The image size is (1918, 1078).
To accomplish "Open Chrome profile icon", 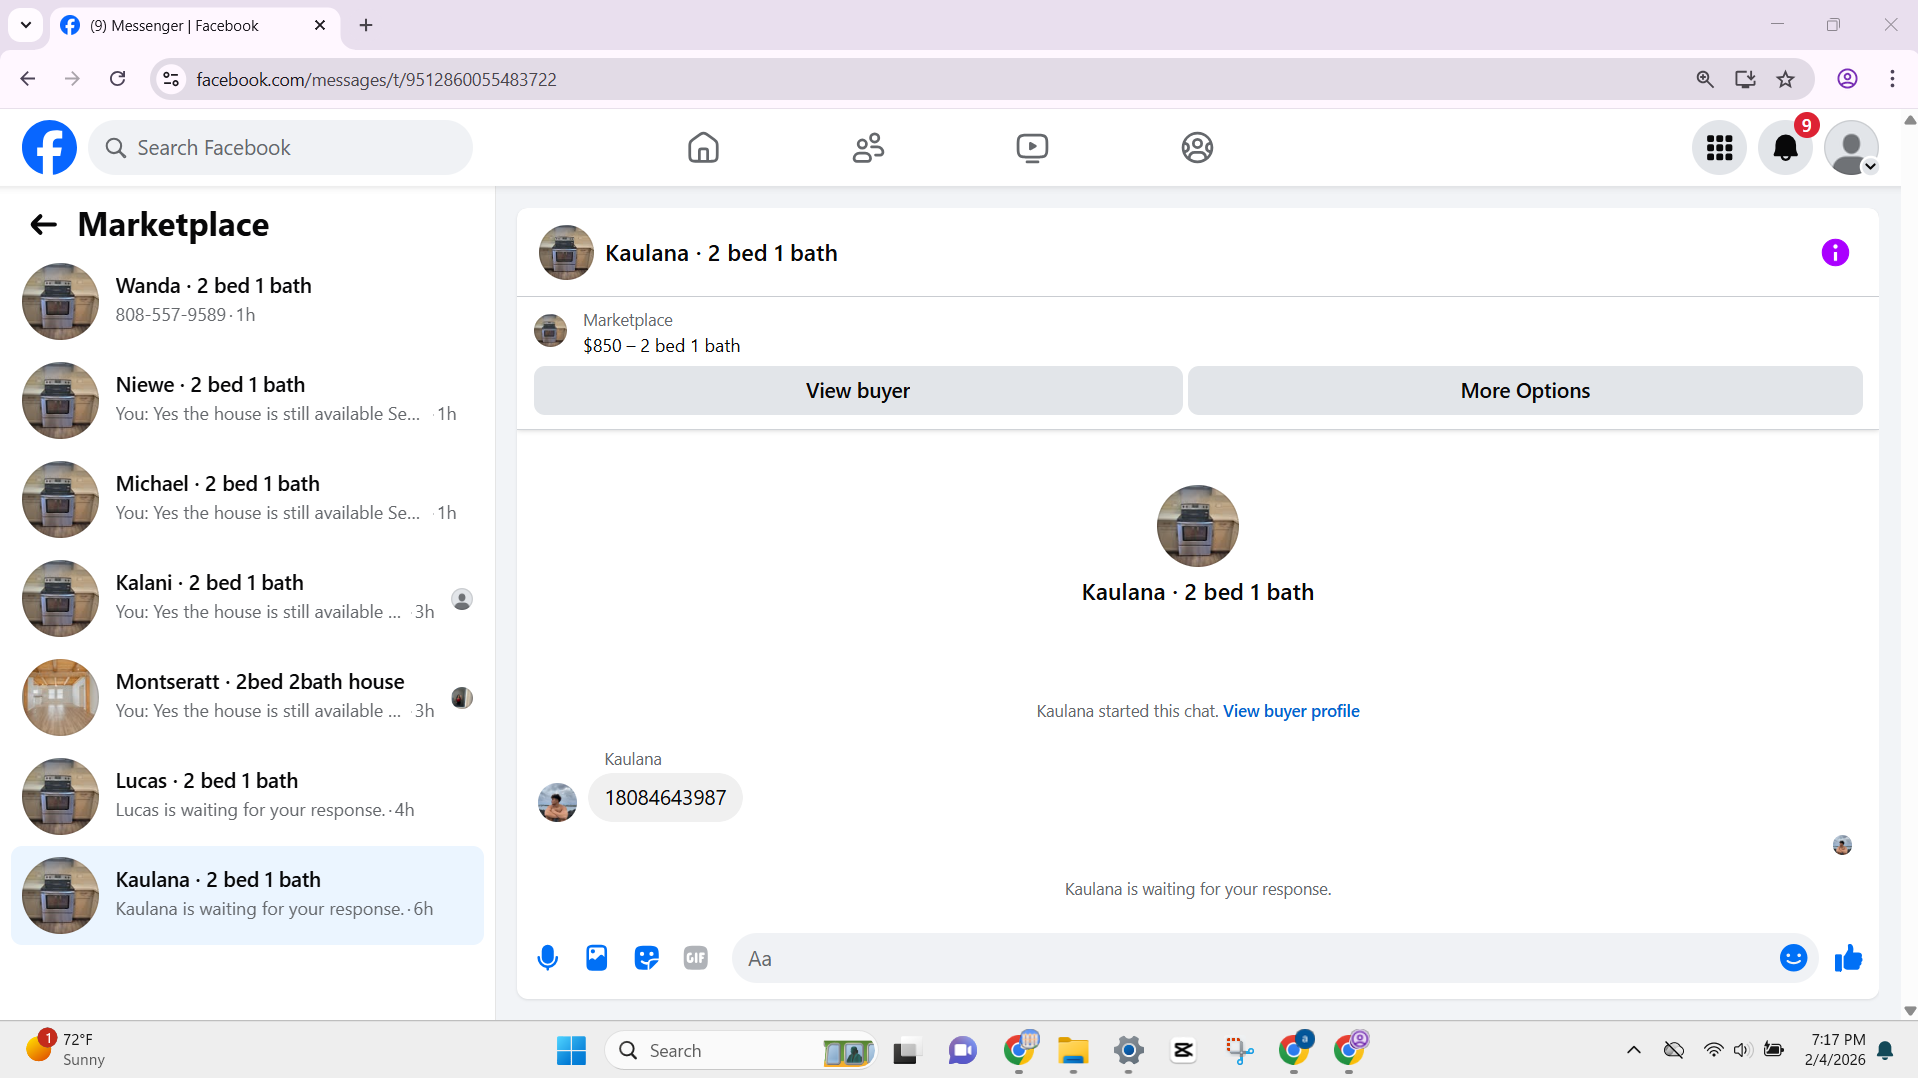I will click(1847, 79).
